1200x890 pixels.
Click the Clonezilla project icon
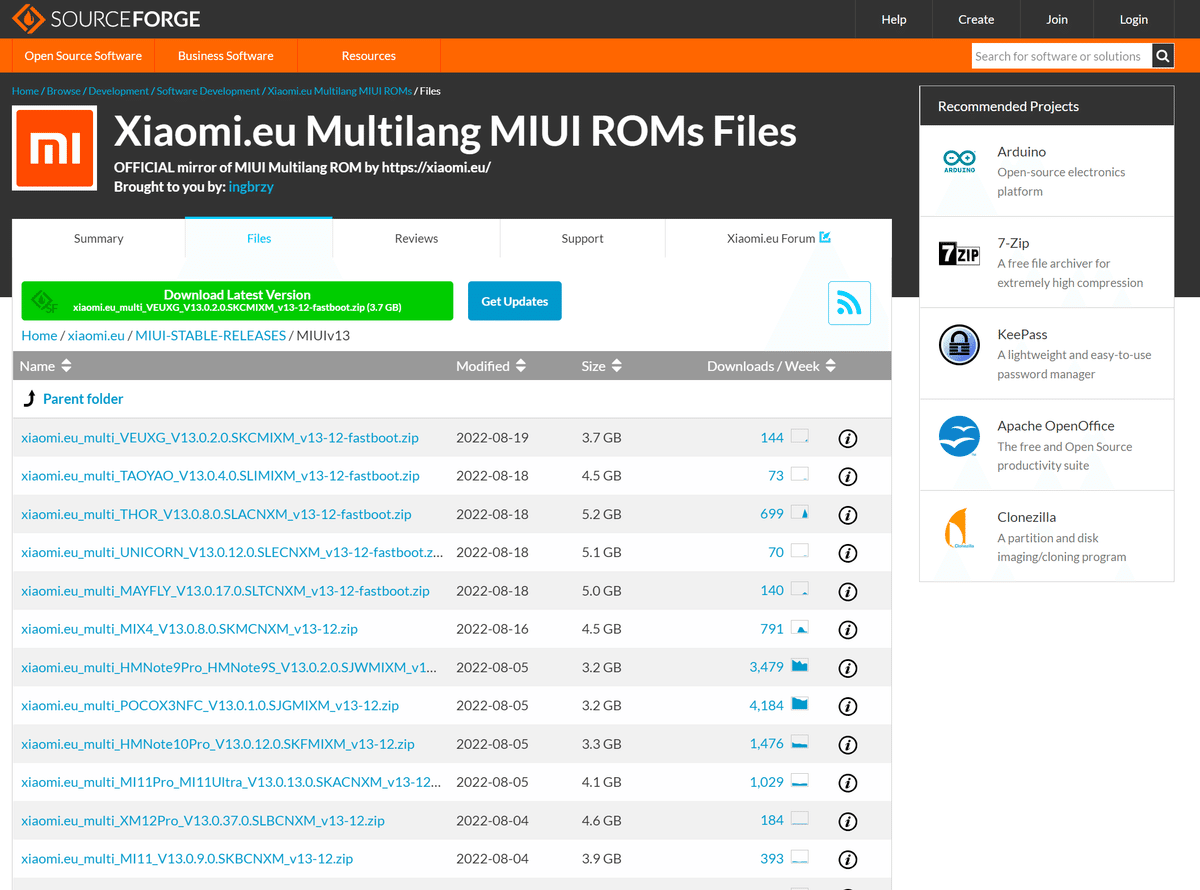click(959, 527)
